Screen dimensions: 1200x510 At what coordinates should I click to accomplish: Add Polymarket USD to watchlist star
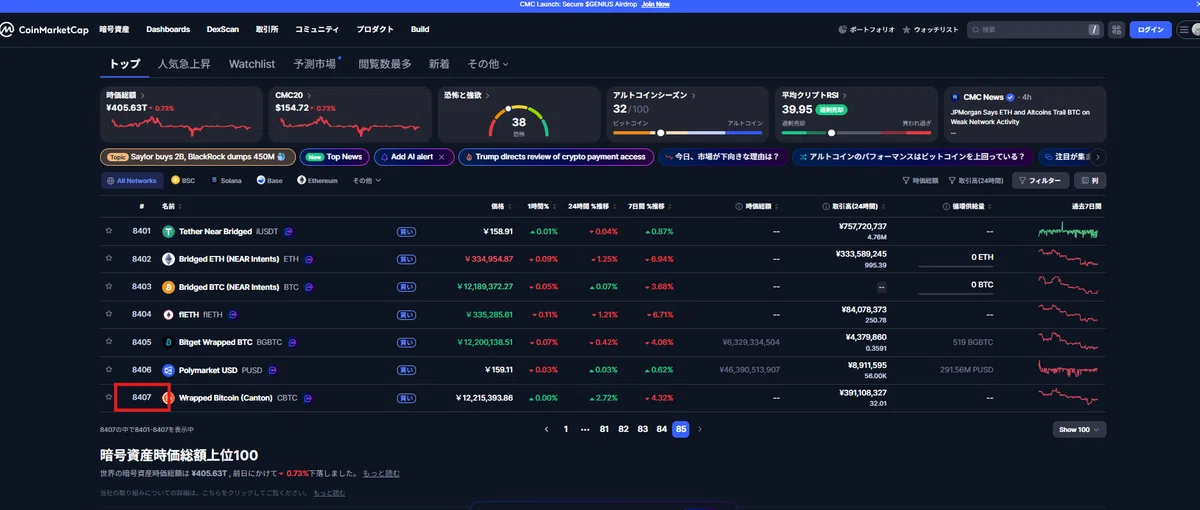pos(109,369)
